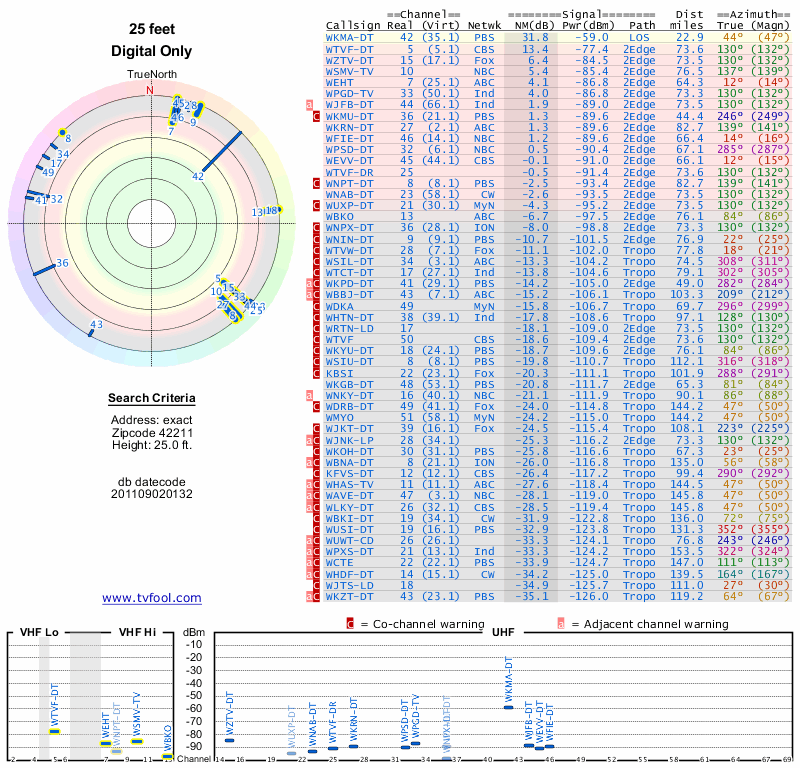Screen dimensions: 800x768
Task: Click the co-channel warning legend icon
Action: coord(350,624)
